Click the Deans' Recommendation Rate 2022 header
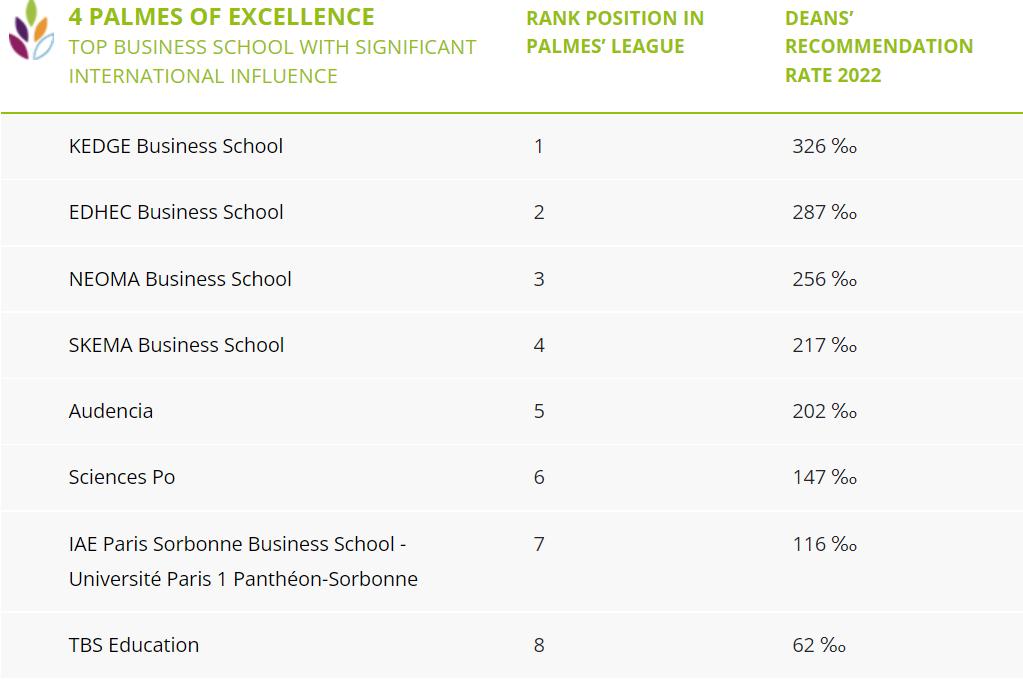The image size is (1023, 683). (x=878, y=46)
